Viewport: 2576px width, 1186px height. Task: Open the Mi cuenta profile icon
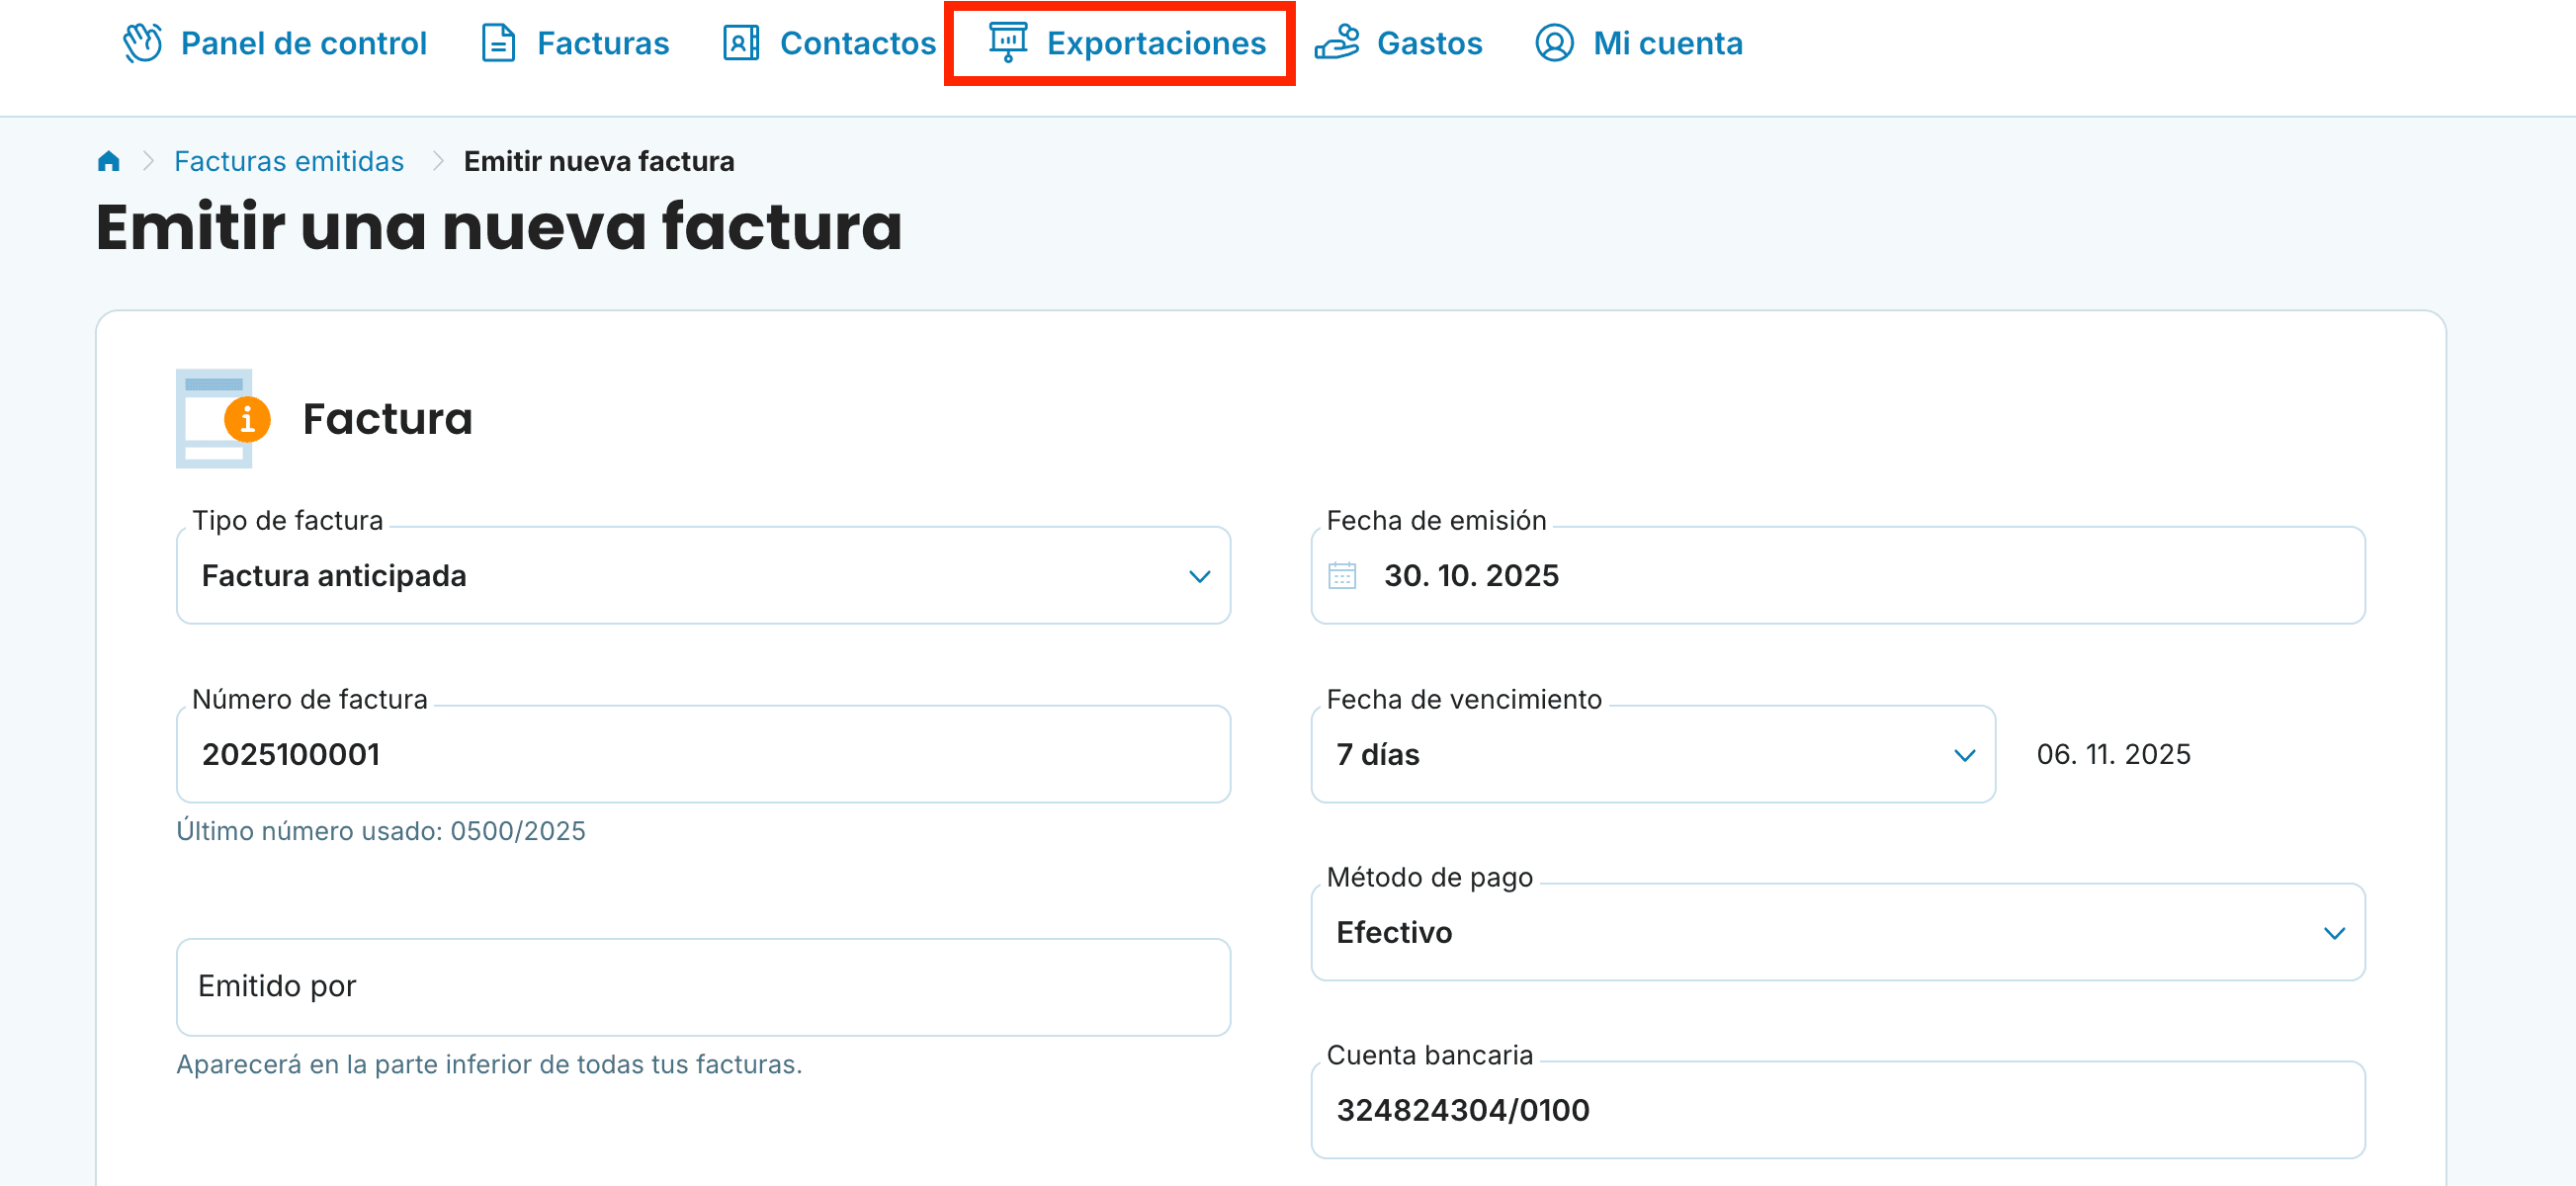tap(1555, 42)
